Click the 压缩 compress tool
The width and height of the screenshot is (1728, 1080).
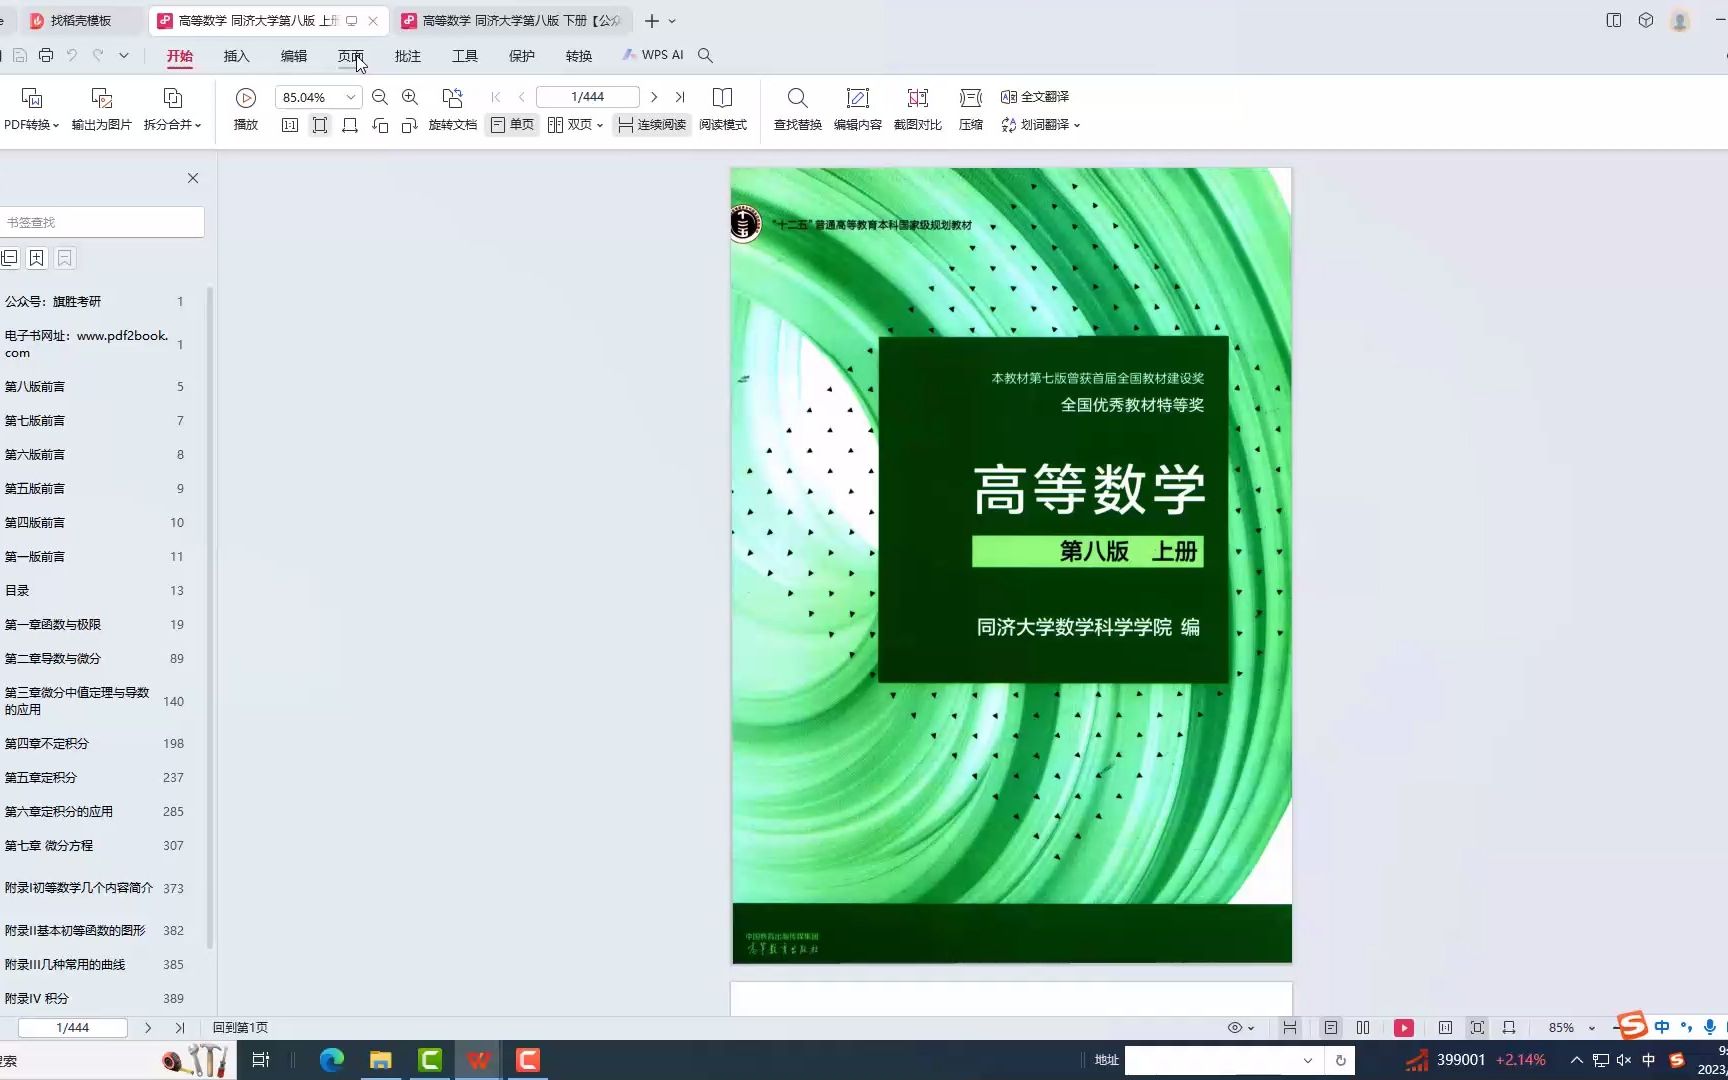pyautogui.click(x=971, y=109)
